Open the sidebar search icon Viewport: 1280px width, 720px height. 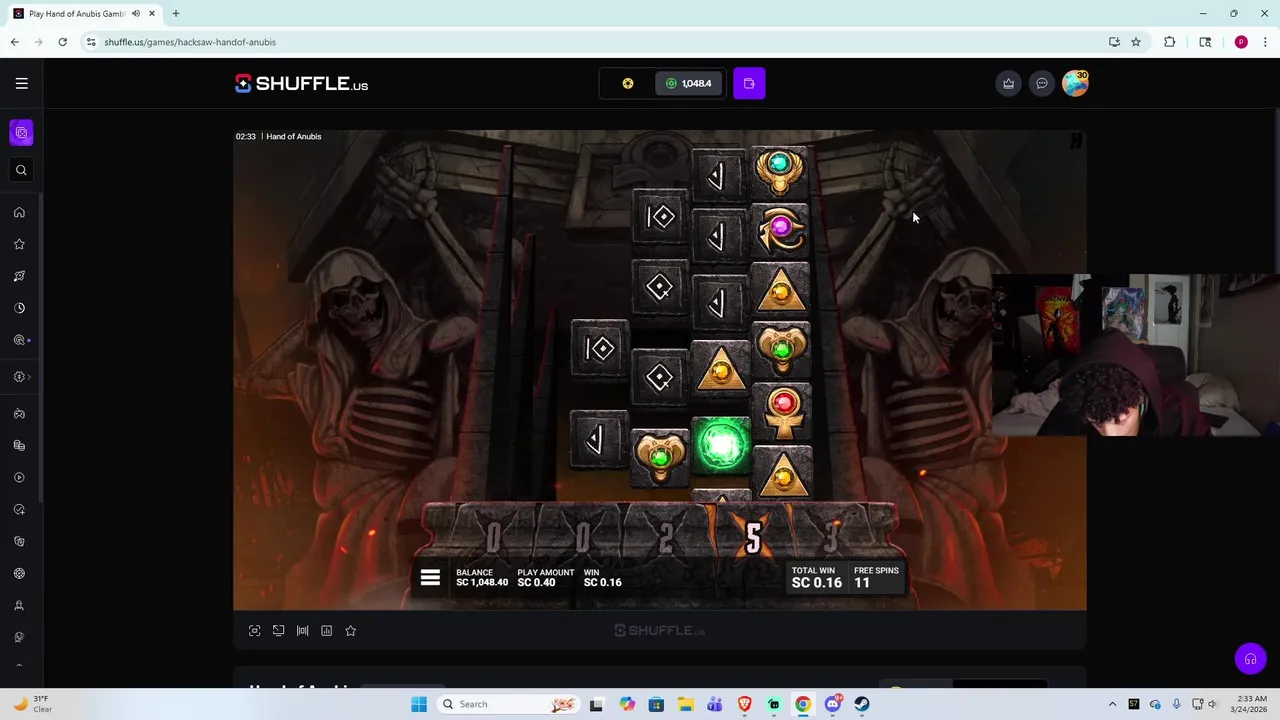coord(21,170)
